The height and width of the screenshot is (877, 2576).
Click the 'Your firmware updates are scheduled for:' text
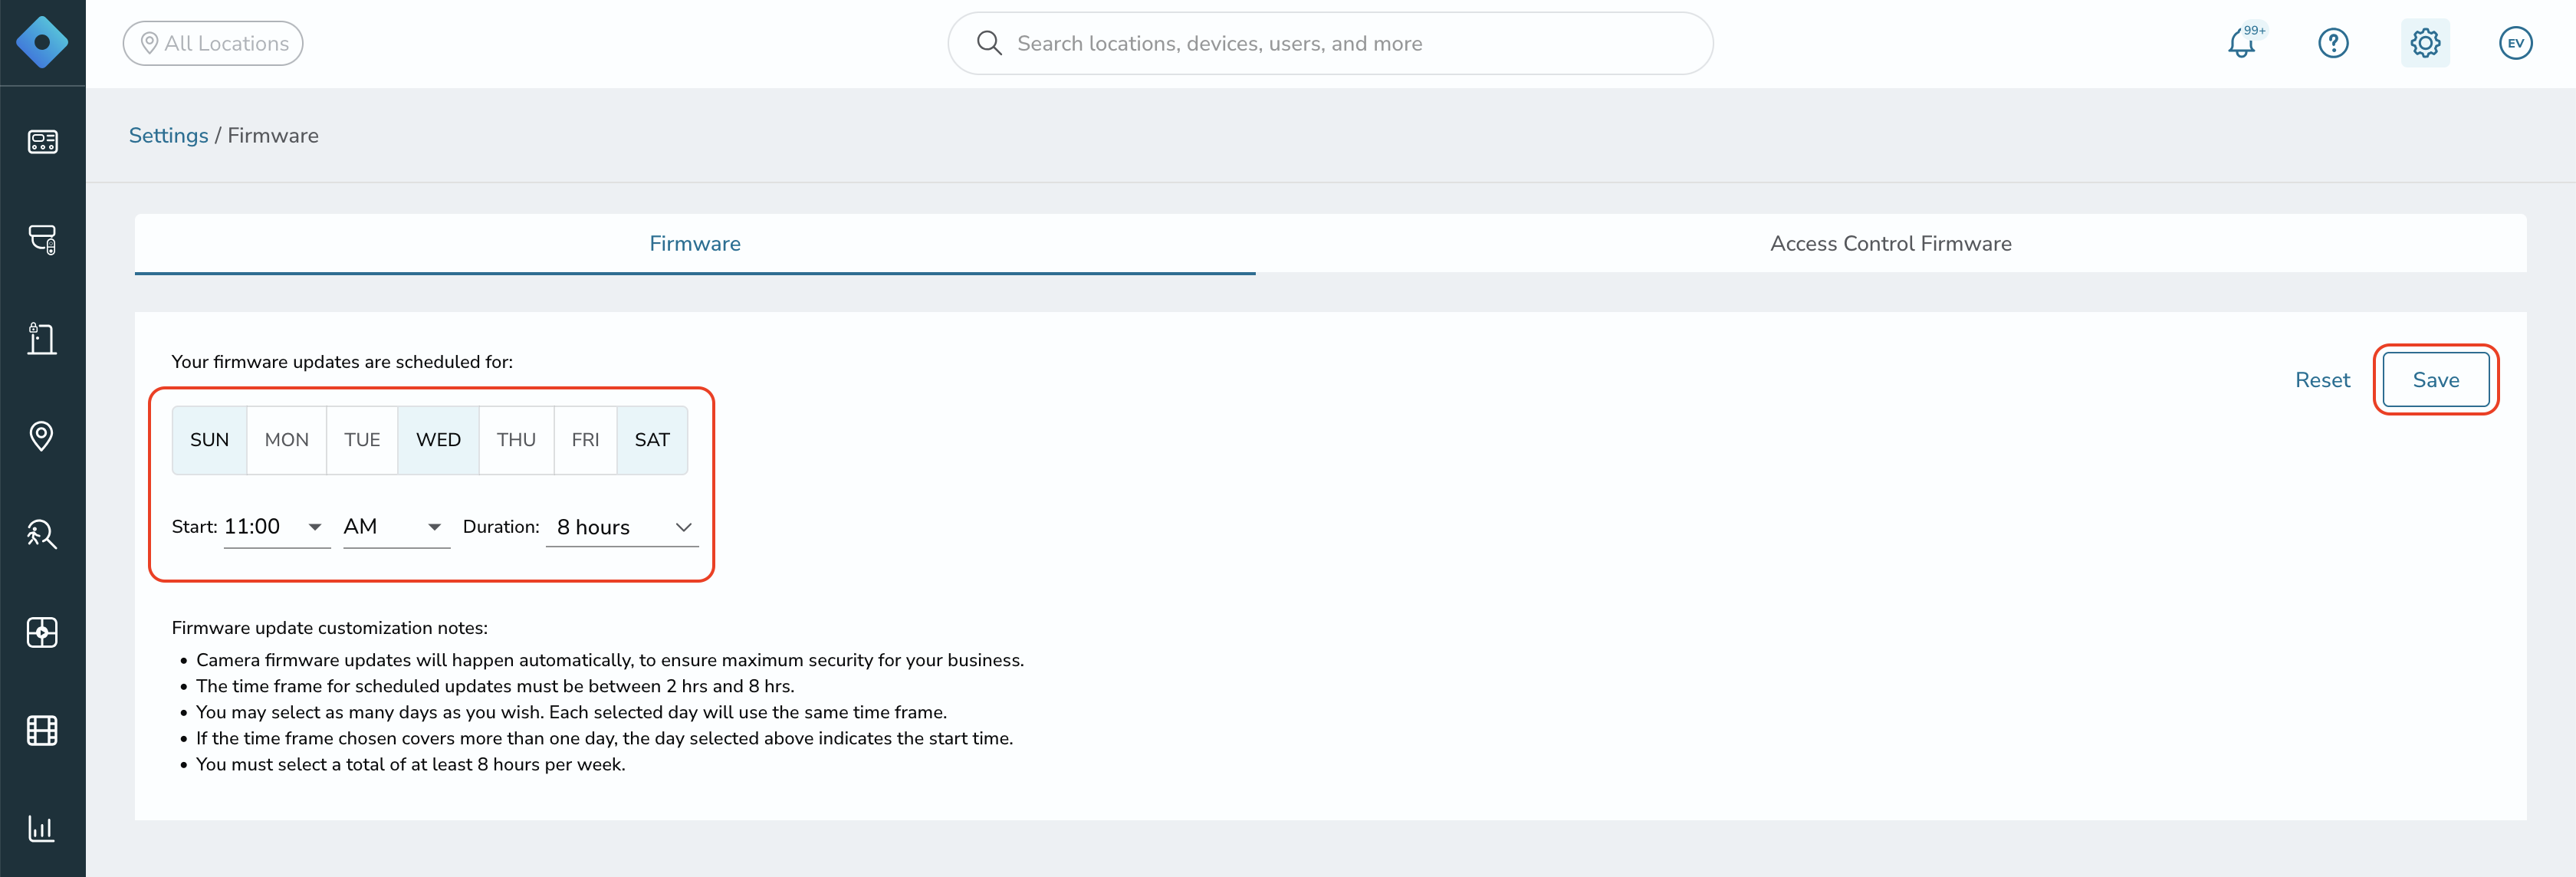[x=342, y=362]
